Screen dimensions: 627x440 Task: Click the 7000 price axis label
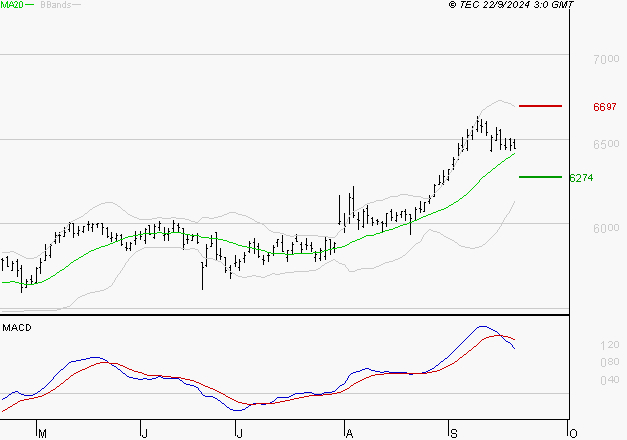[x=606, y=59]
